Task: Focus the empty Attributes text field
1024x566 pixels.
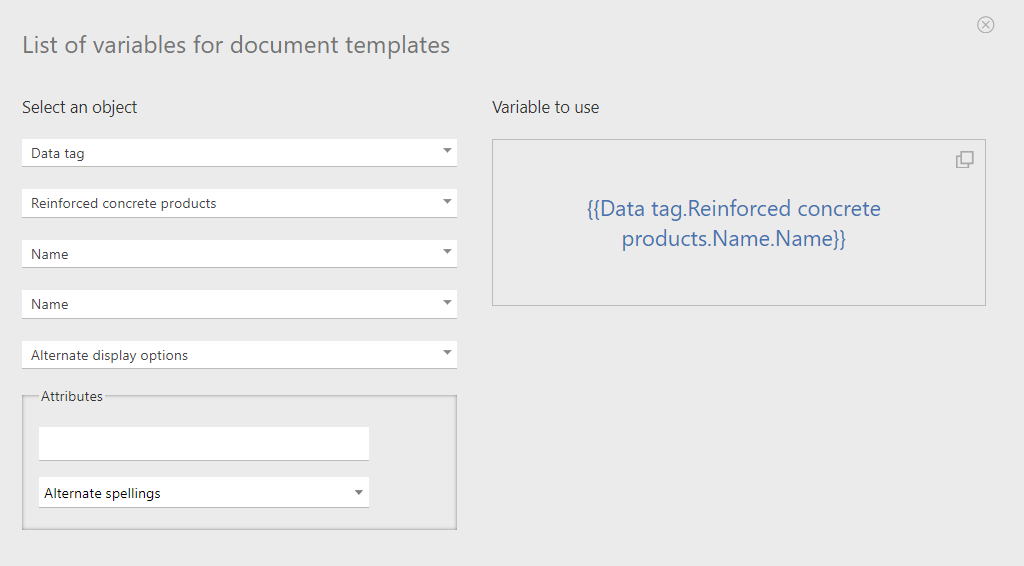Action: point(204,443)
